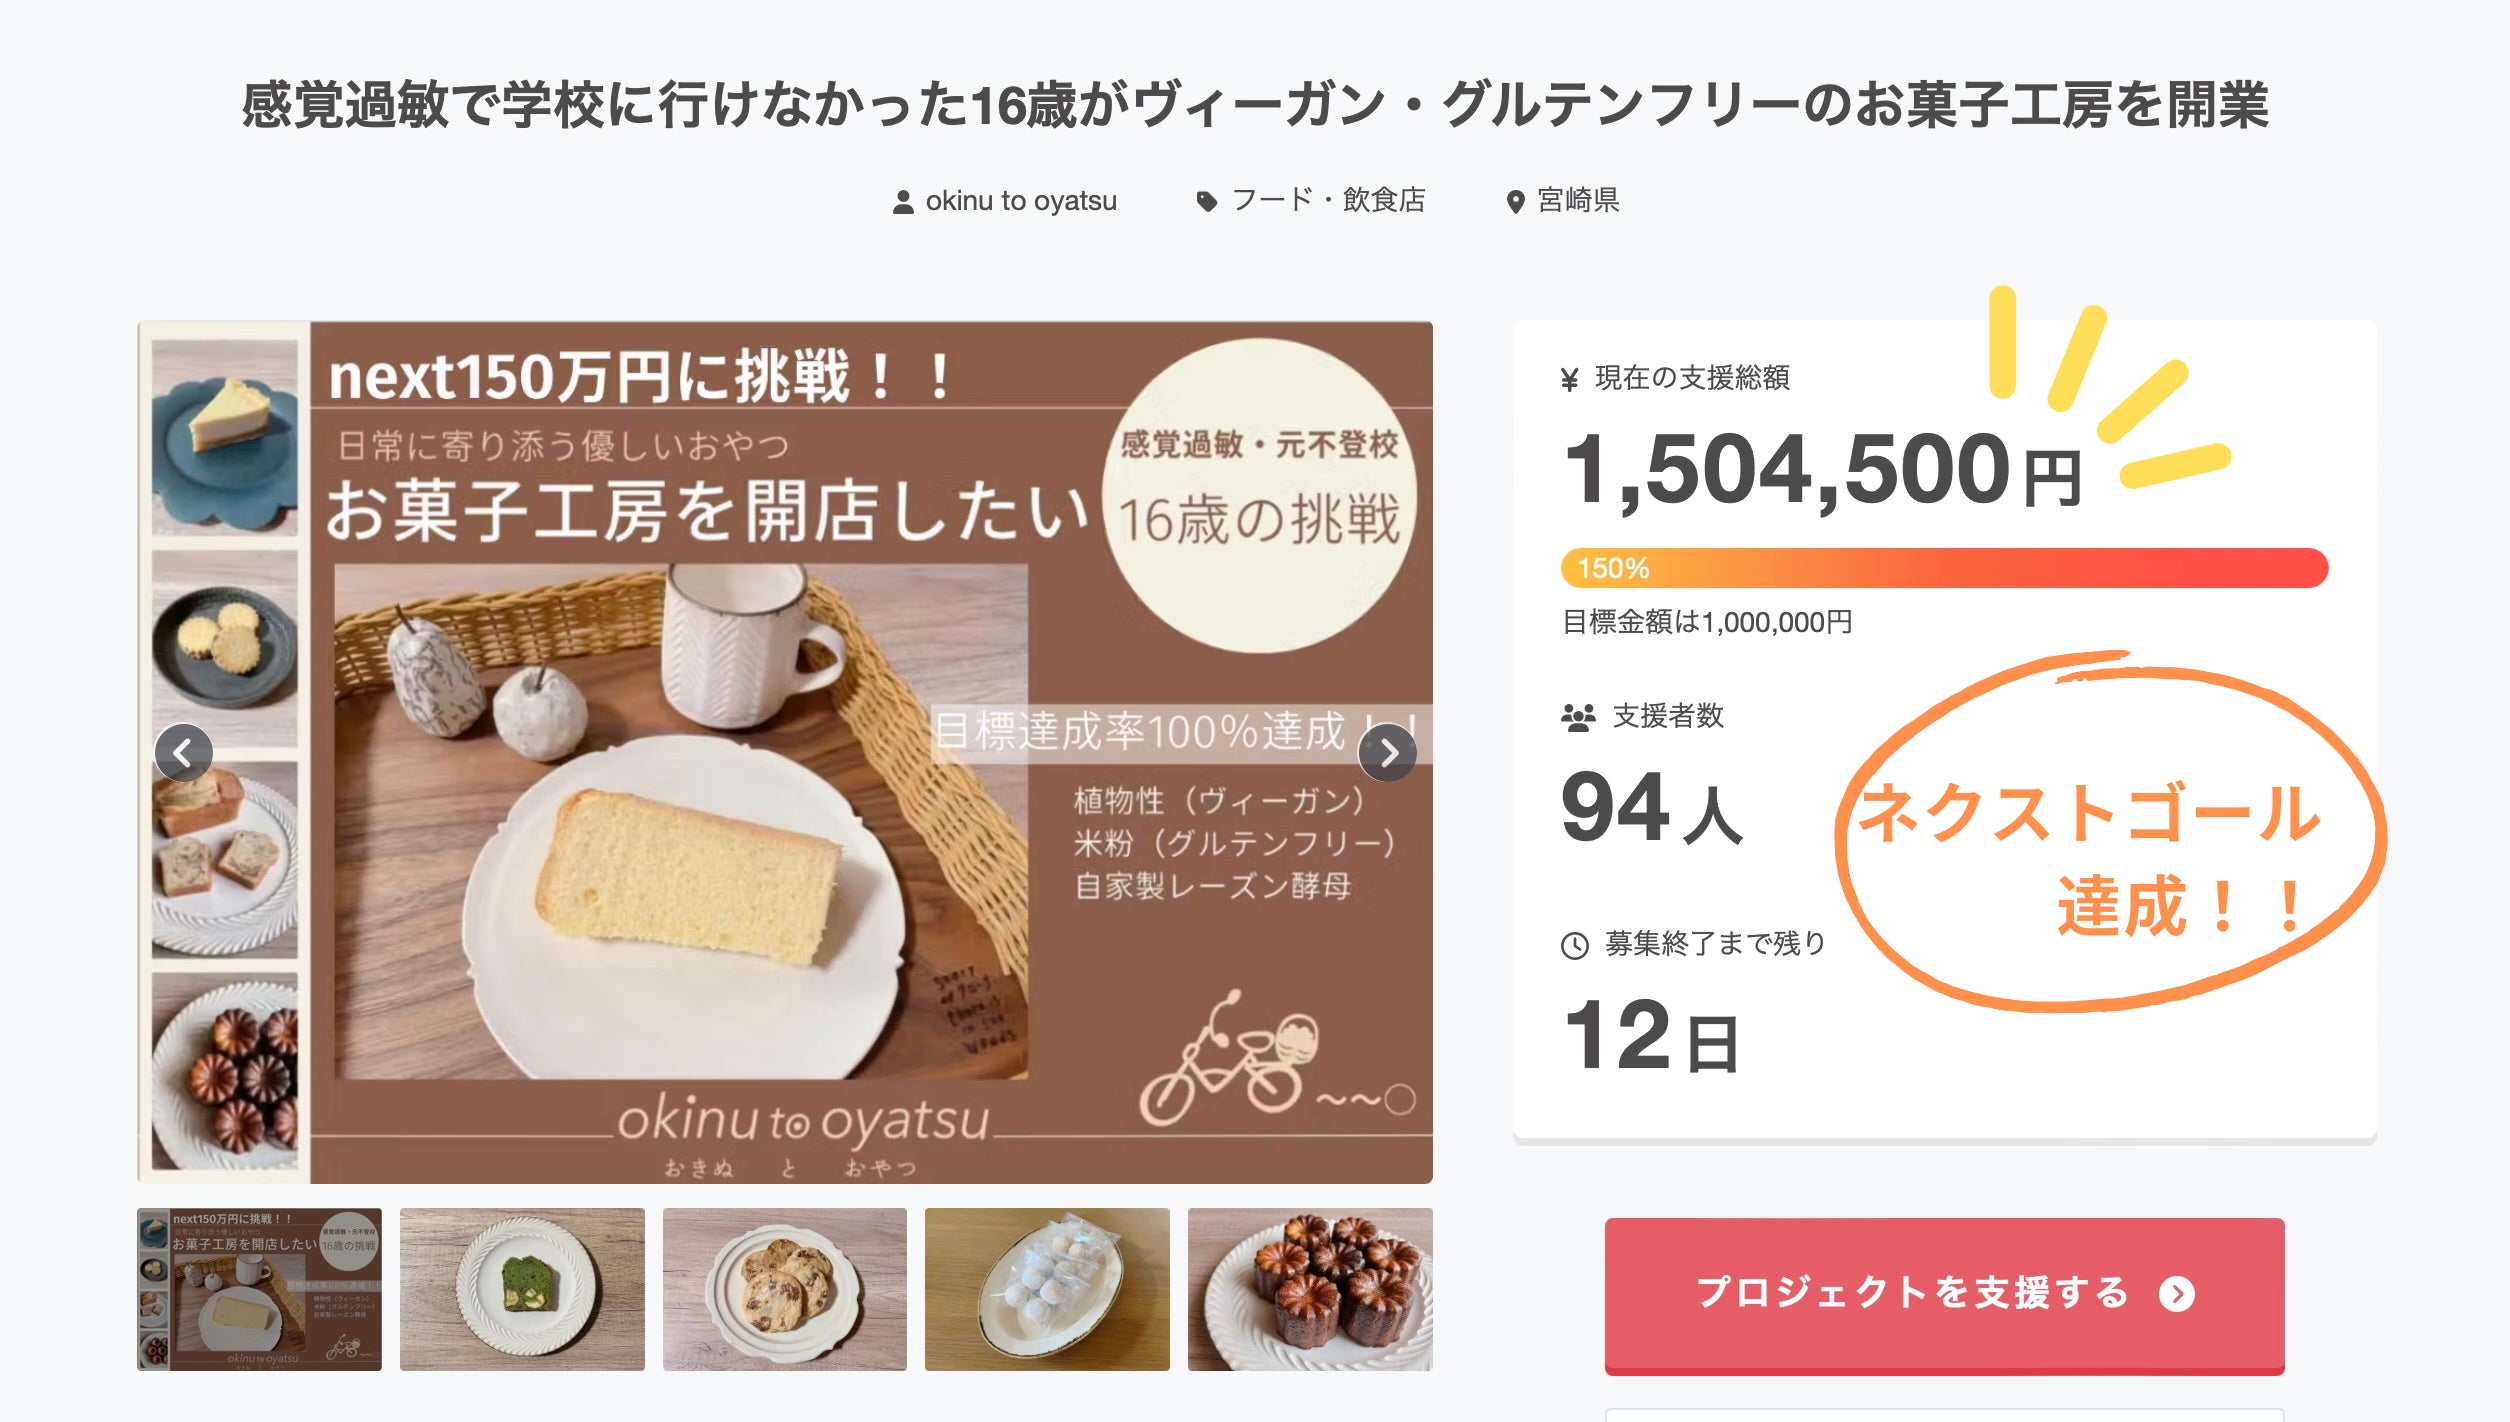2510x1422 pixels.
Task: Open the 宮崎県 location link
Action: pos(1578,201)
